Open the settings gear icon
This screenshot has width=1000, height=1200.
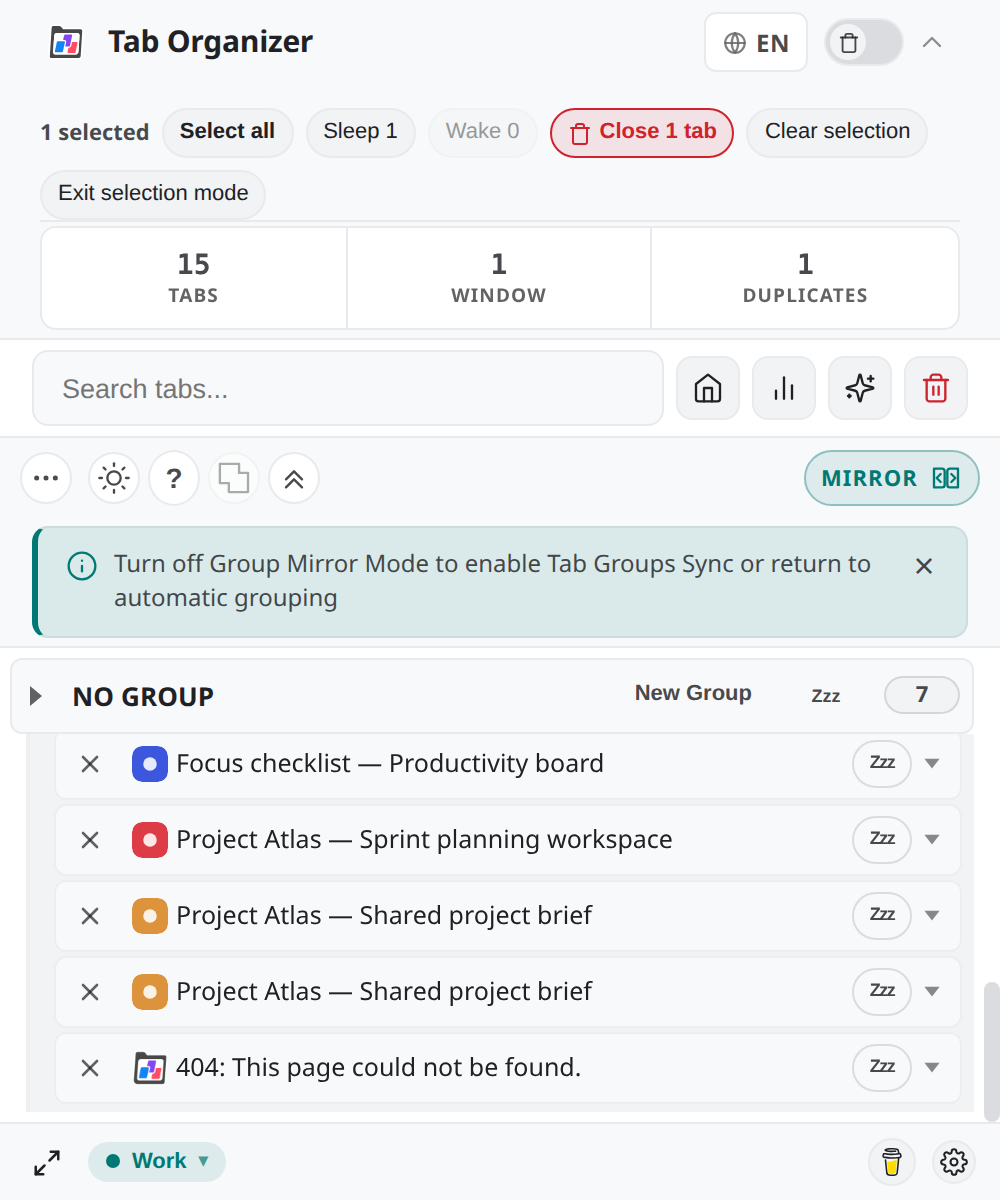(x=954, y=1162)
